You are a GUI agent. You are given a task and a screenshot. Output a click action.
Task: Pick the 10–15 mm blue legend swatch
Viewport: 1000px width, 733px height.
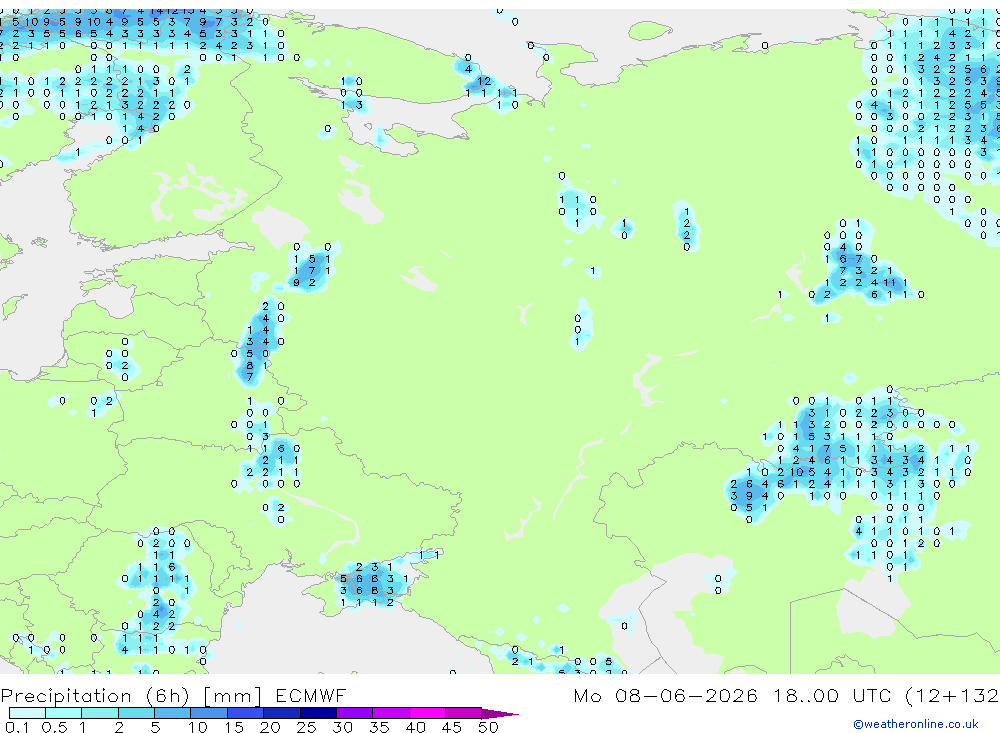pyautogui.click(x=209, y=713)
